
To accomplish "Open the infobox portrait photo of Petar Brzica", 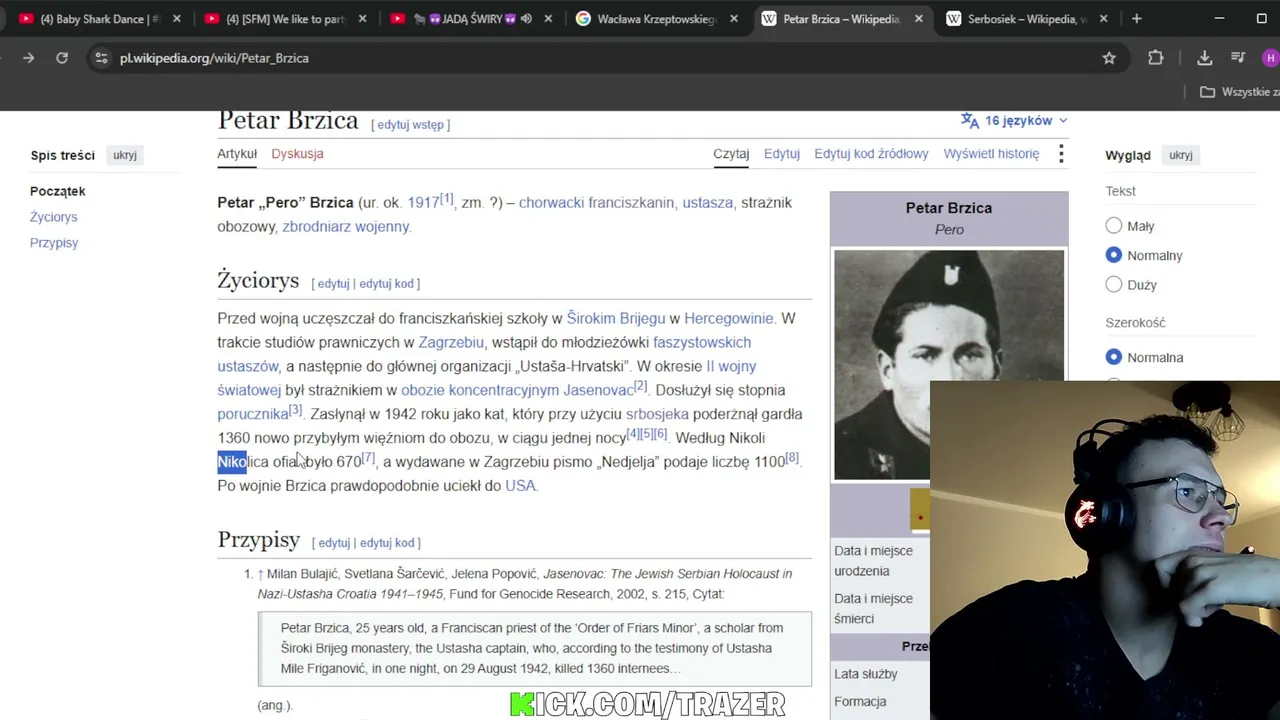I will [949, 365].
